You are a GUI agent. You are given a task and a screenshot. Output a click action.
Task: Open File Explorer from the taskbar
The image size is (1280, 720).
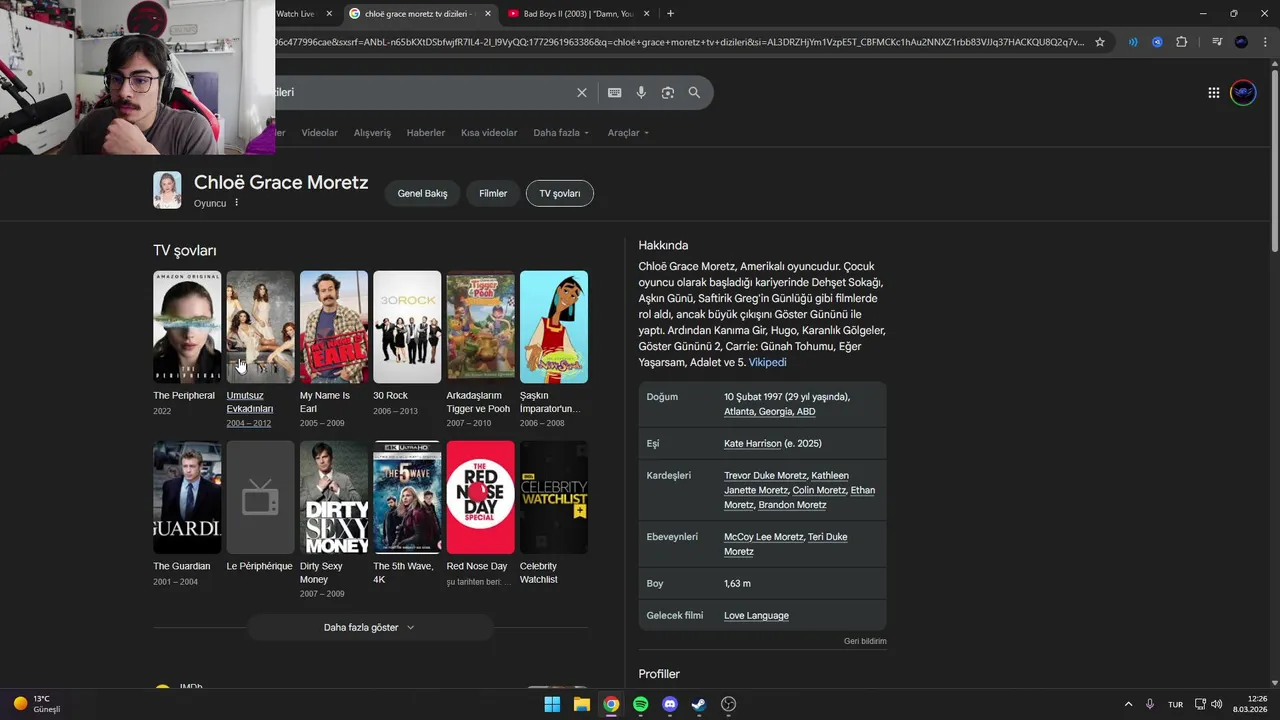pyautogui.click(x=582, y=704)
